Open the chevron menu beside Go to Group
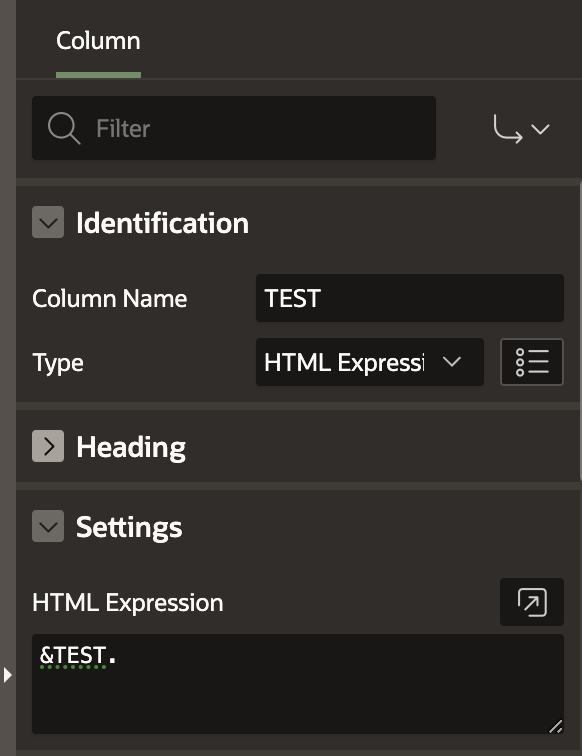 tap(540, 129)
